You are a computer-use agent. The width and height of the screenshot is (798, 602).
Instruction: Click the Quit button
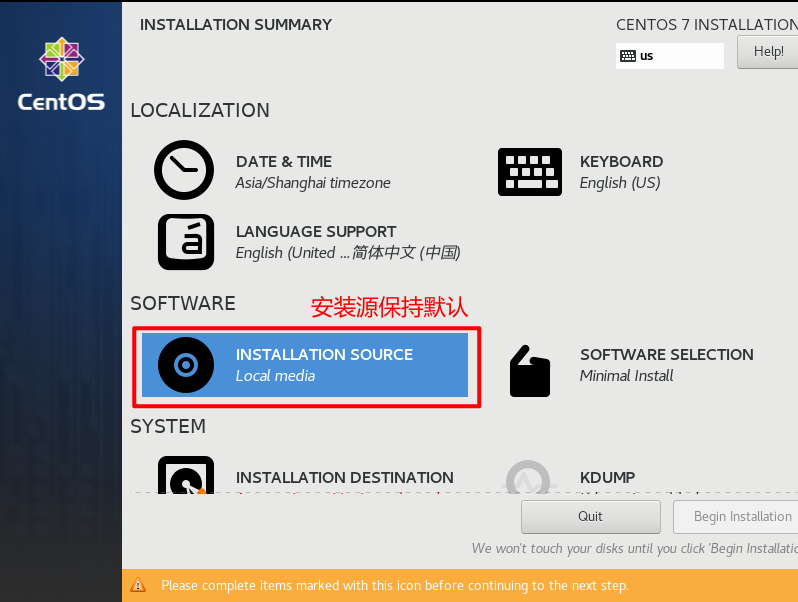tap(590, 517)
